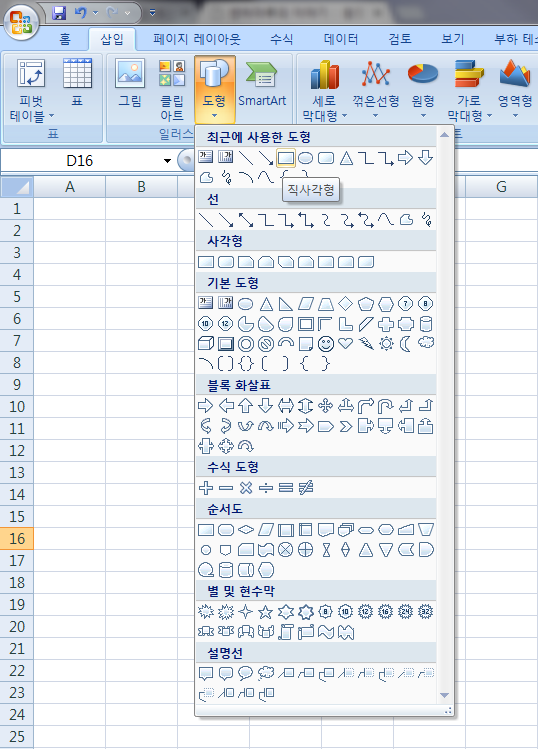Open Customize Quick Access Toolbar dropdown
538x749 pixels.
pos(152,13)
